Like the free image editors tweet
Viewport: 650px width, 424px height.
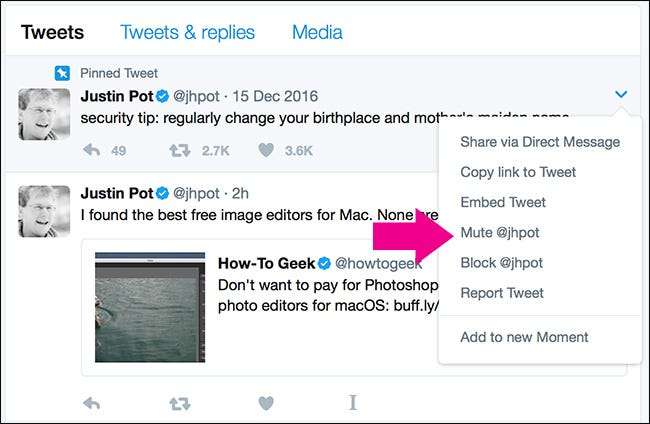point(266,403)
